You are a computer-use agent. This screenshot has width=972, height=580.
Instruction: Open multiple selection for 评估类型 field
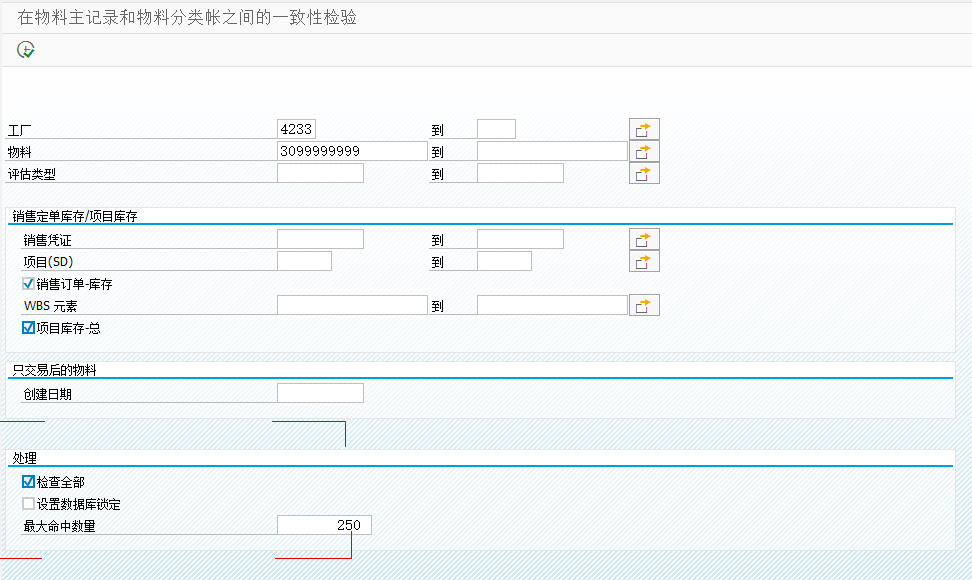tap(644, 172)
